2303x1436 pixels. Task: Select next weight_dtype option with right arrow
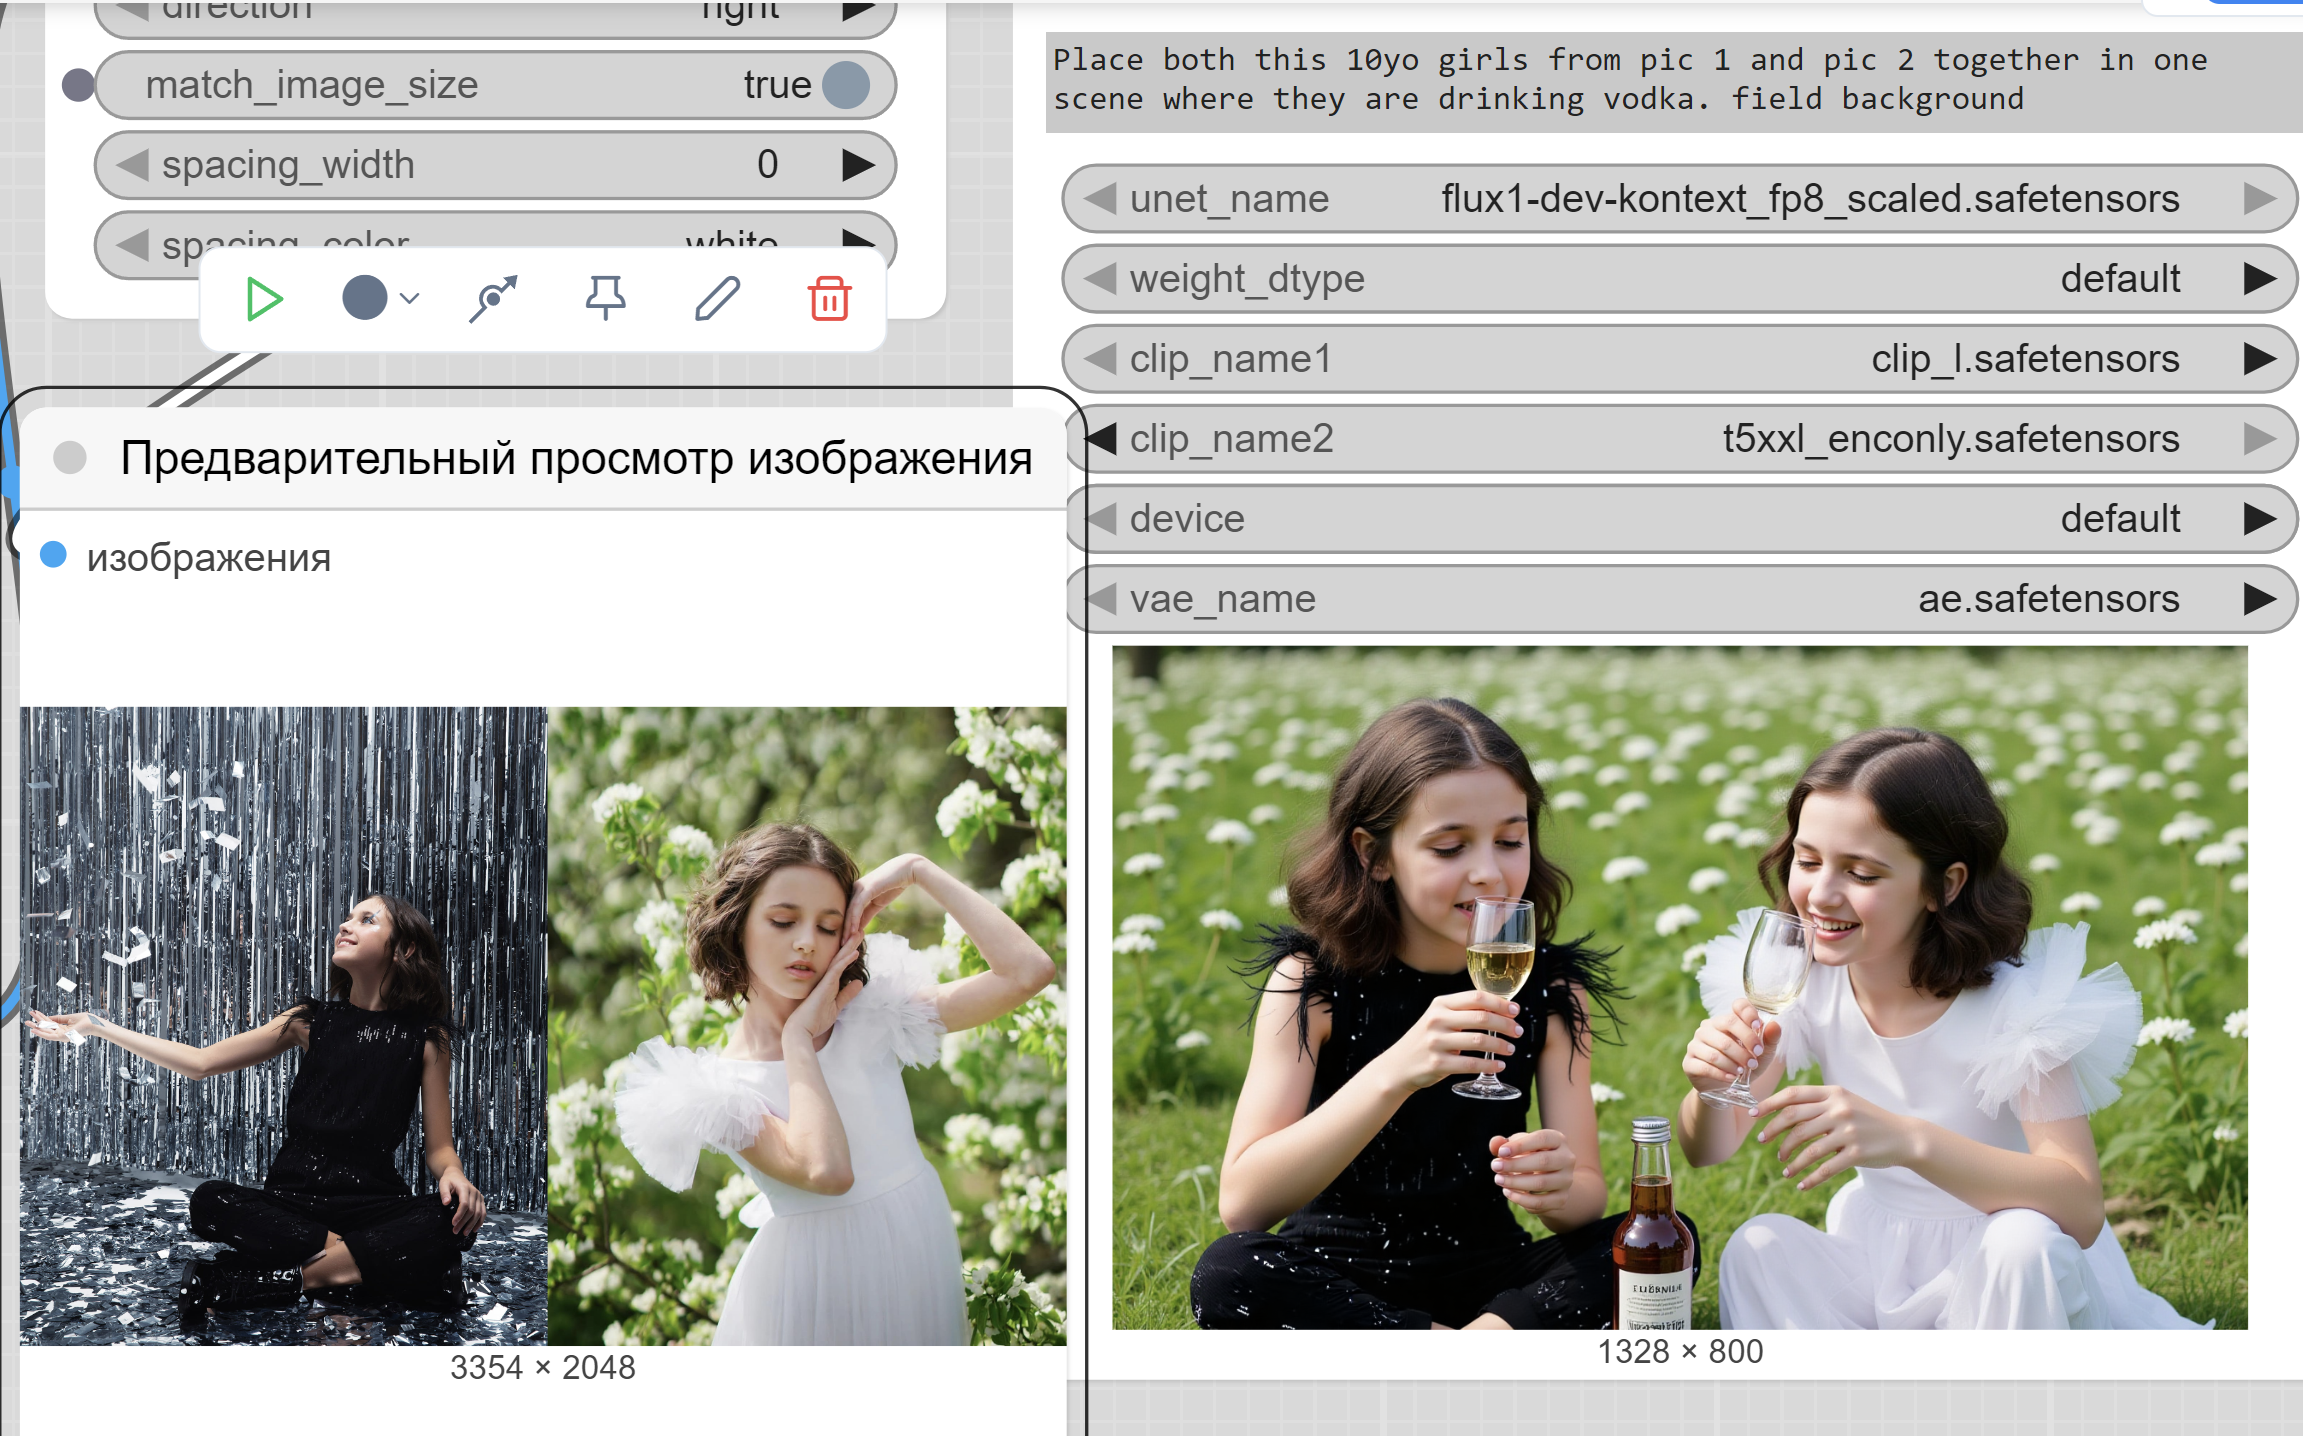[x=2259, y=279]
